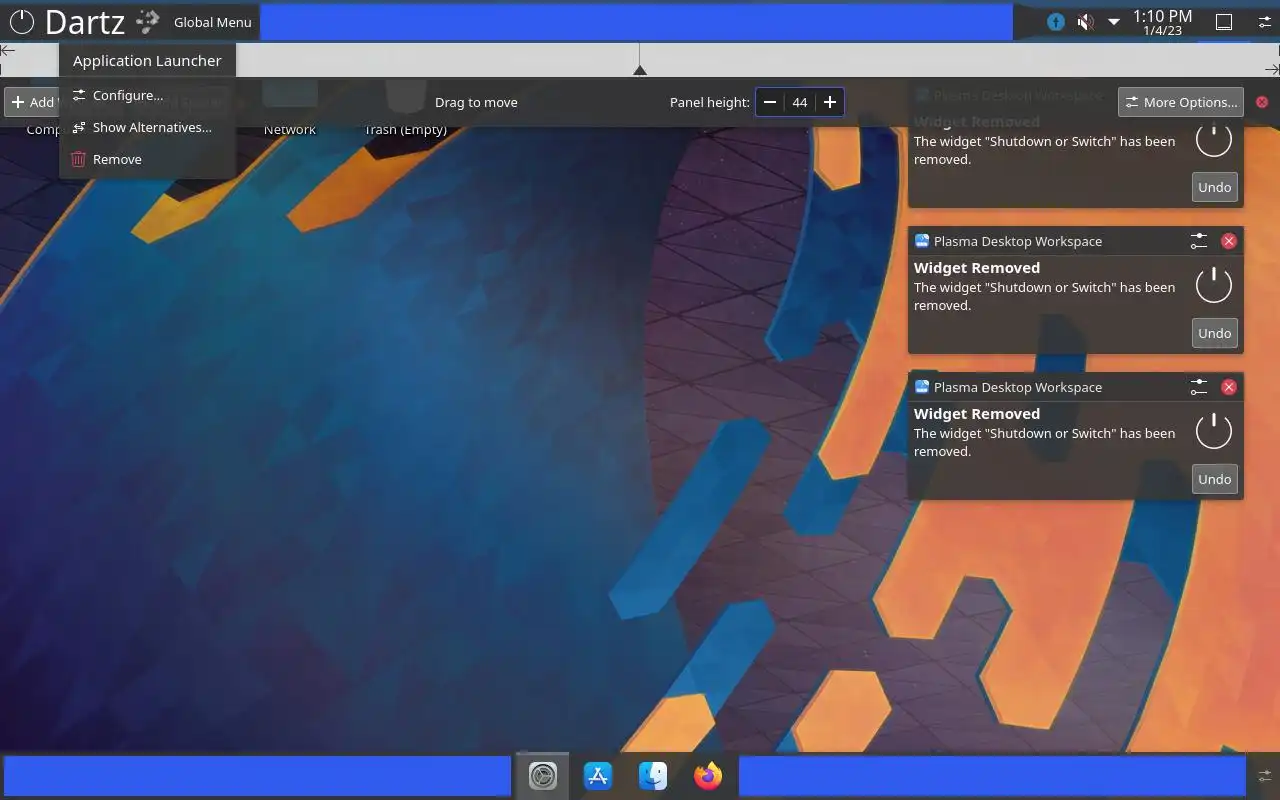Decrease panel height with the minus button

[x=770, y=102]
